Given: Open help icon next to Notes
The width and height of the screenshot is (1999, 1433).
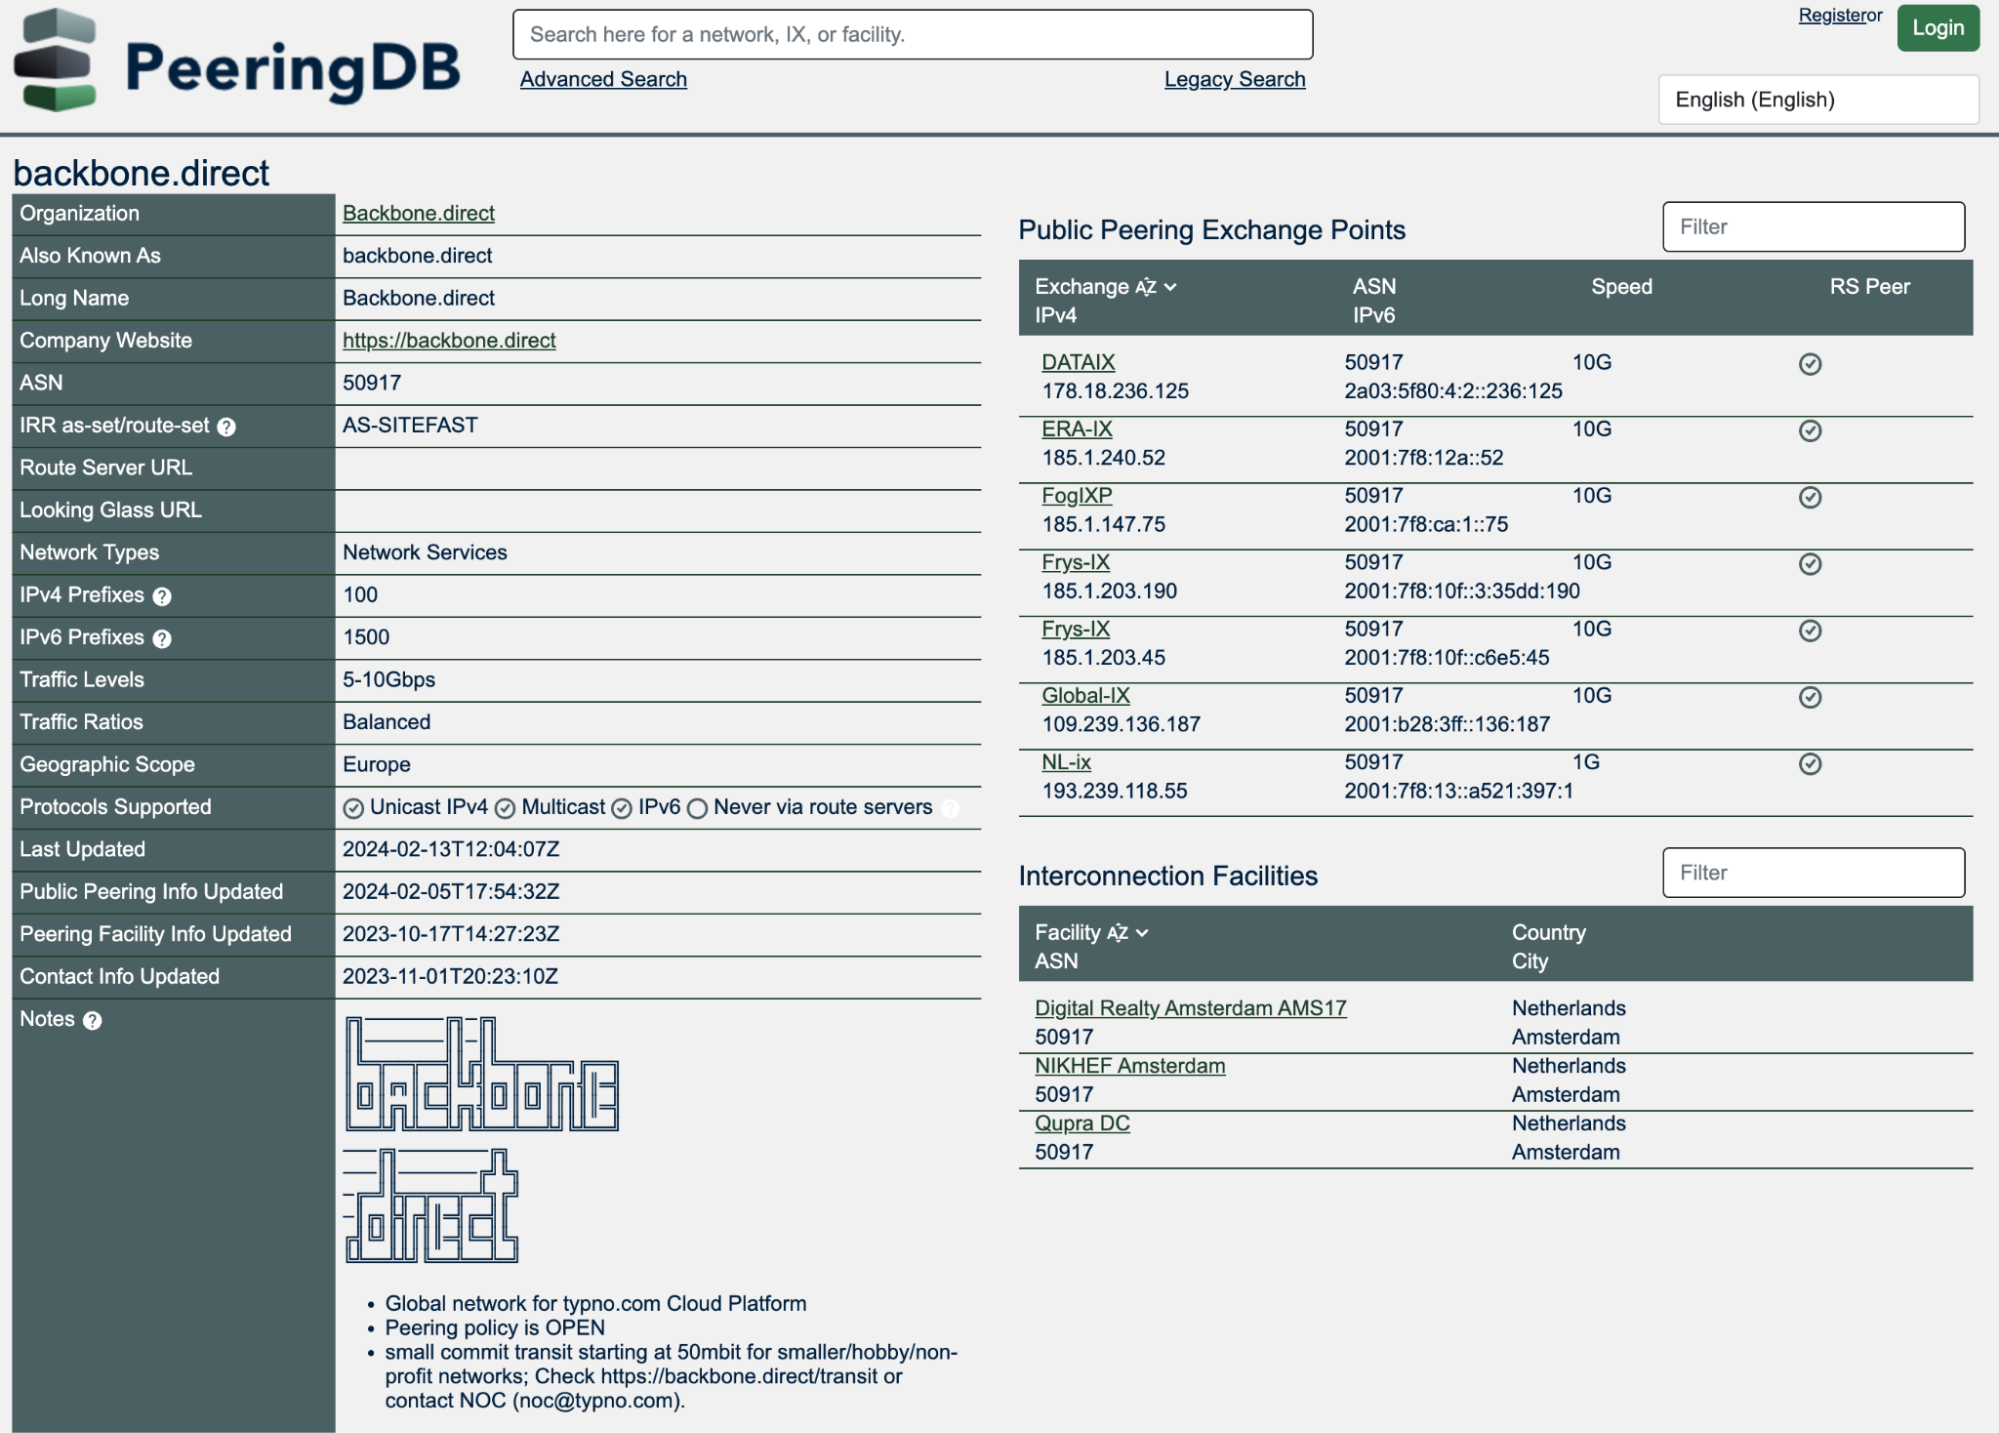Looking at the screenshot, I should (x=92, y=1021).
